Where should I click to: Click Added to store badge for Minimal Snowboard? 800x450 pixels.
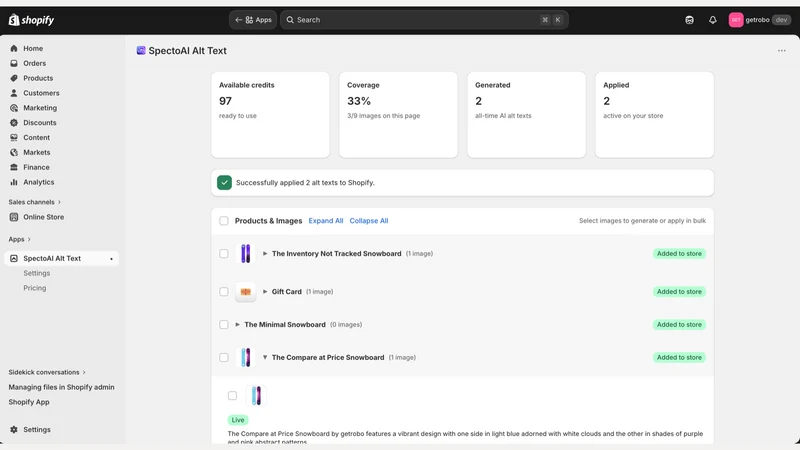click(x=679, y=324)
